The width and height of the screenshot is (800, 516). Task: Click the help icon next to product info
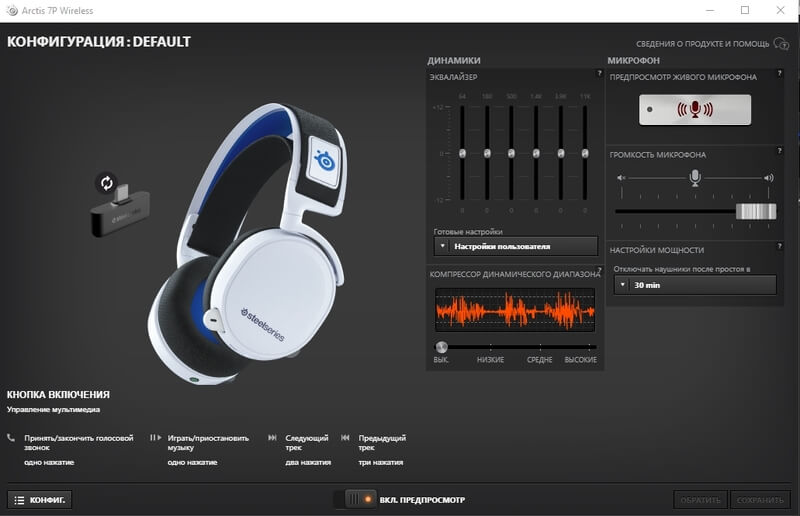[782, 44]
